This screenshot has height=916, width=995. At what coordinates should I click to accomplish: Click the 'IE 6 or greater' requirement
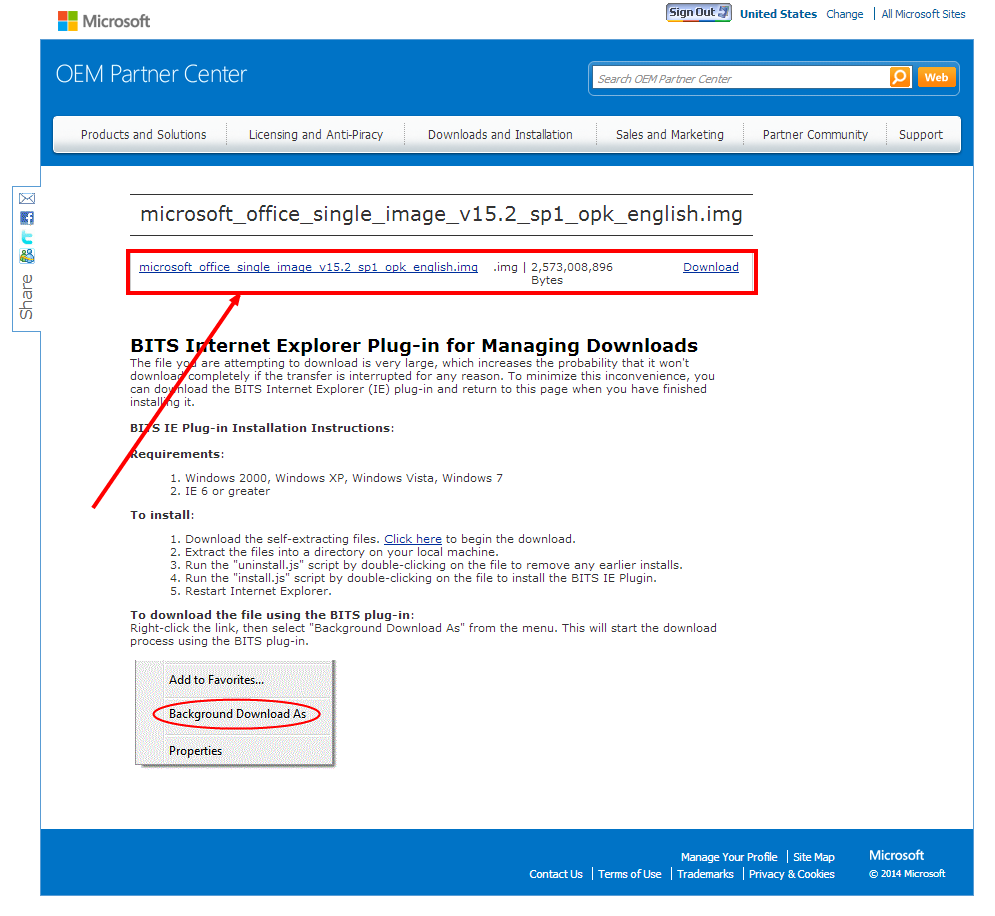227,491
